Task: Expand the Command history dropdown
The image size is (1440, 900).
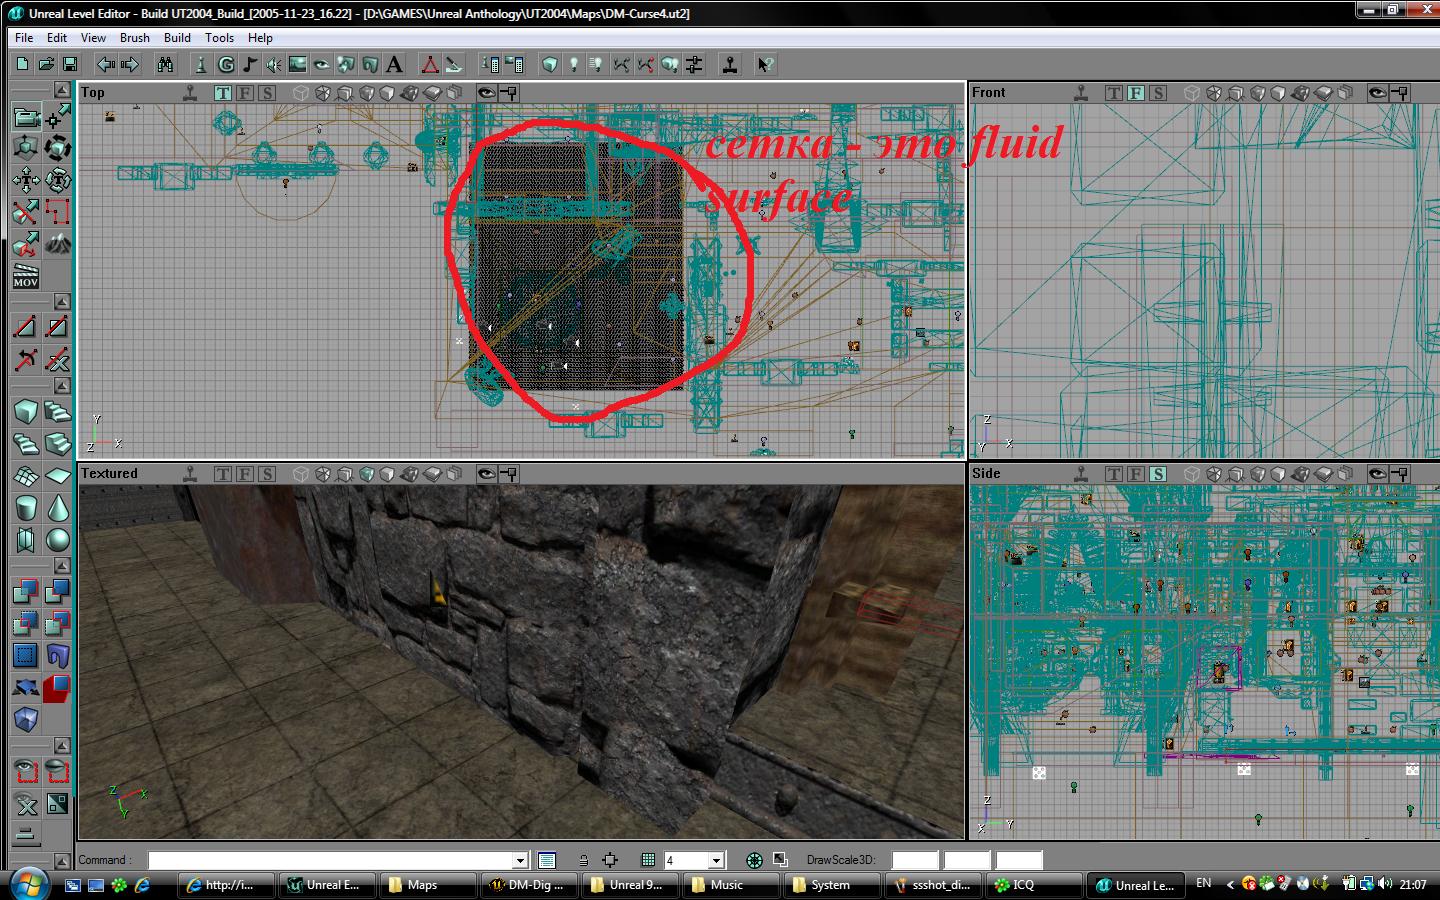Action: tap(520, 861)
